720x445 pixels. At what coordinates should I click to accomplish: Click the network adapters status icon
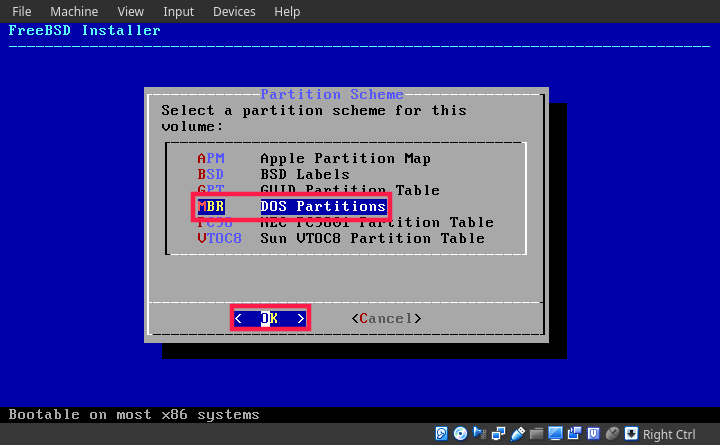pos(498,434)
